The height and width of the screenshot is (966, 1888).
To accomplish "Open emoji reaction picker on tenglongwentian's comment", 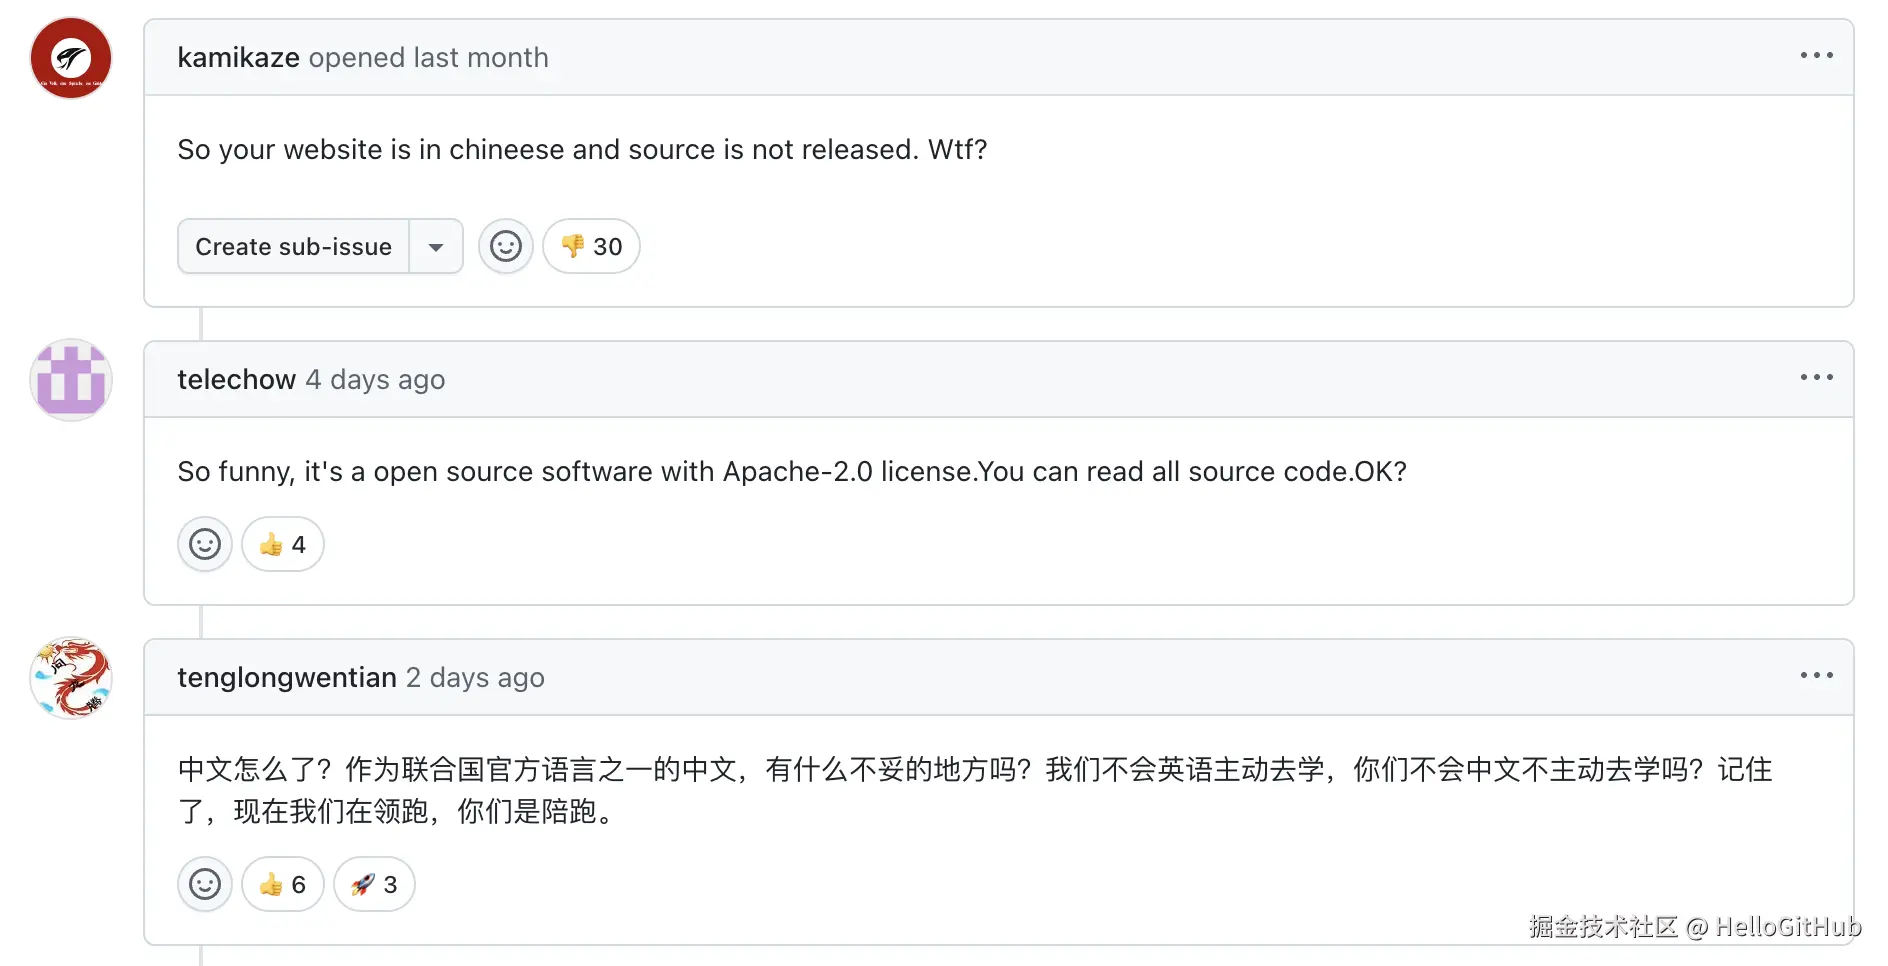I will [x=205, y=884].
